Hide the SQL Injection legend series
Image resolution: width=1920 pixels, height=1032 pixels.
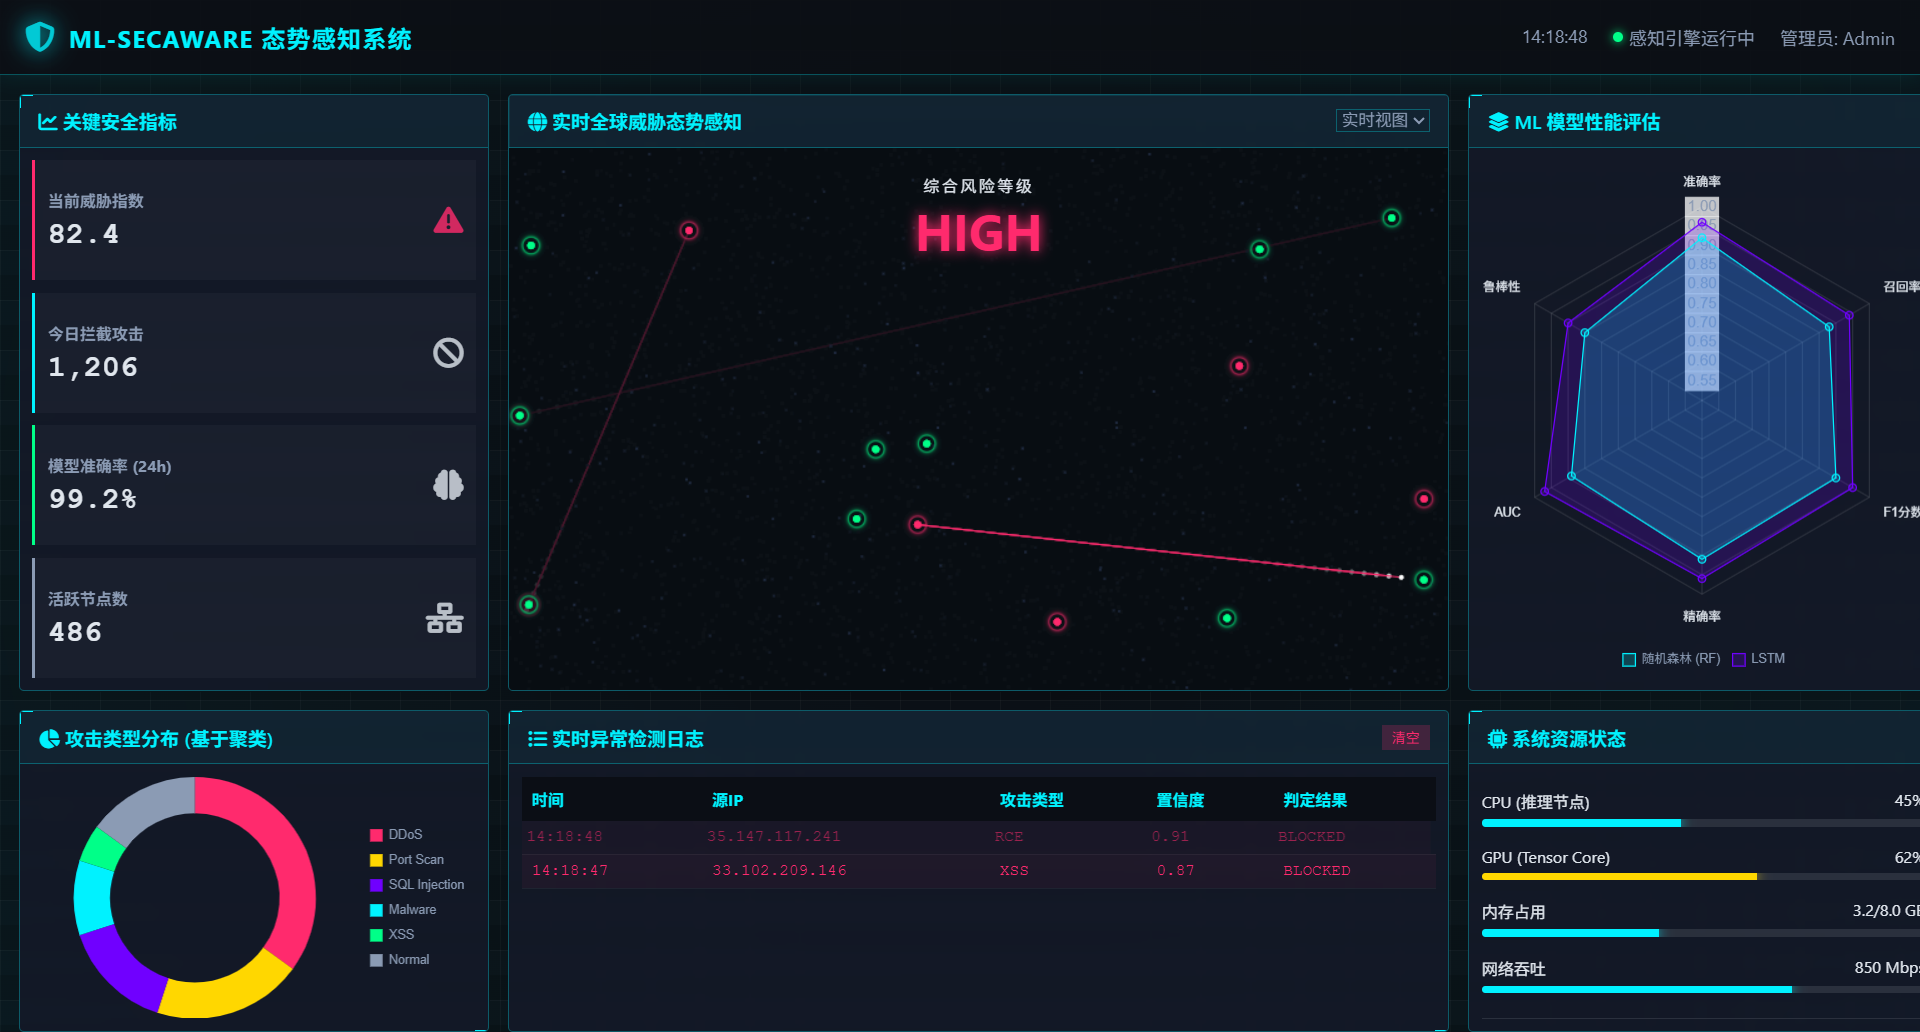416,884
